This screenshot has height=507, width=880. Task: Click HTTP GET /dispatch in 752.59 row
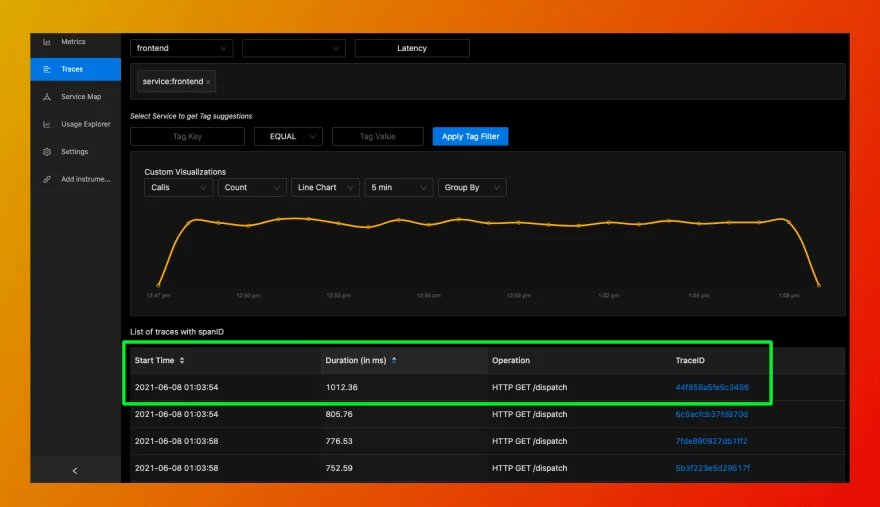(529, 468)
